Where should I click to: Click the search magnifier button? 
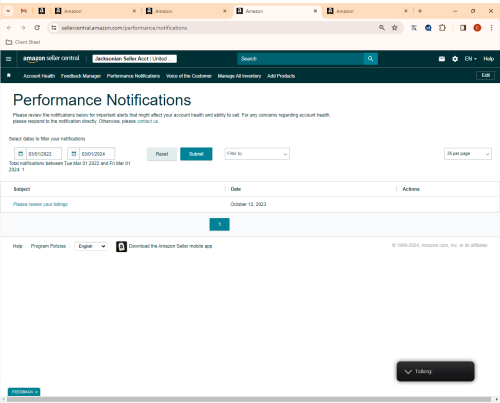point(370,59)
